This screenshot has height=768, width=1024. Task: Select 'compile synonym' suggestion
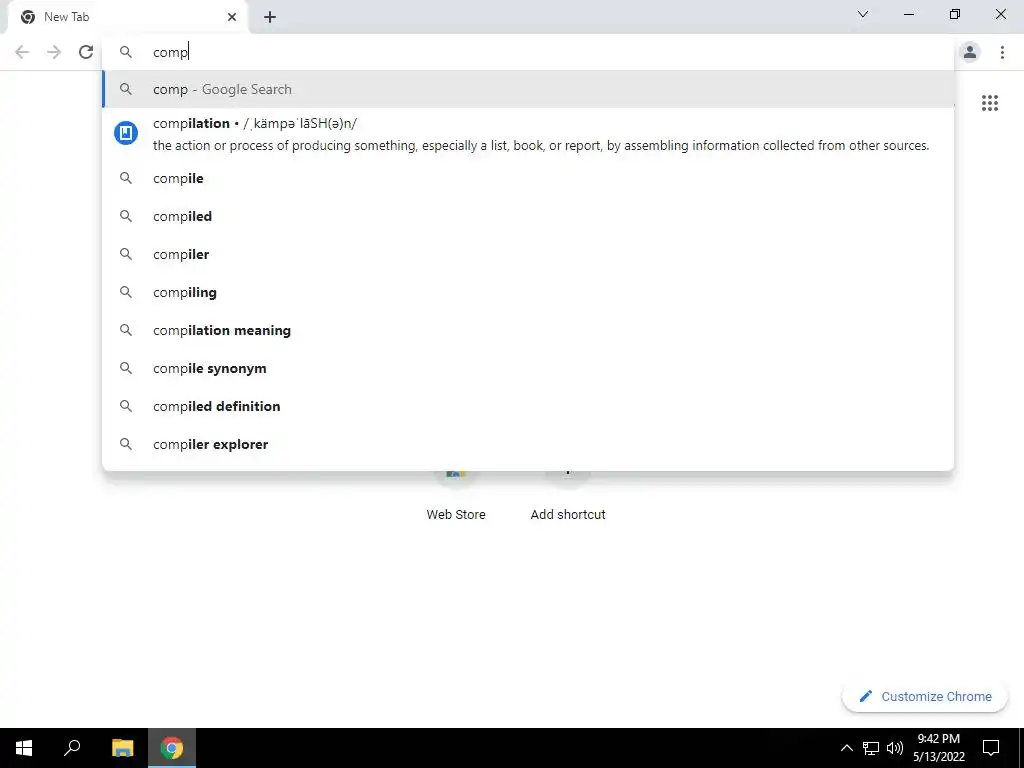pyautogui.click(x=528, y=368)
